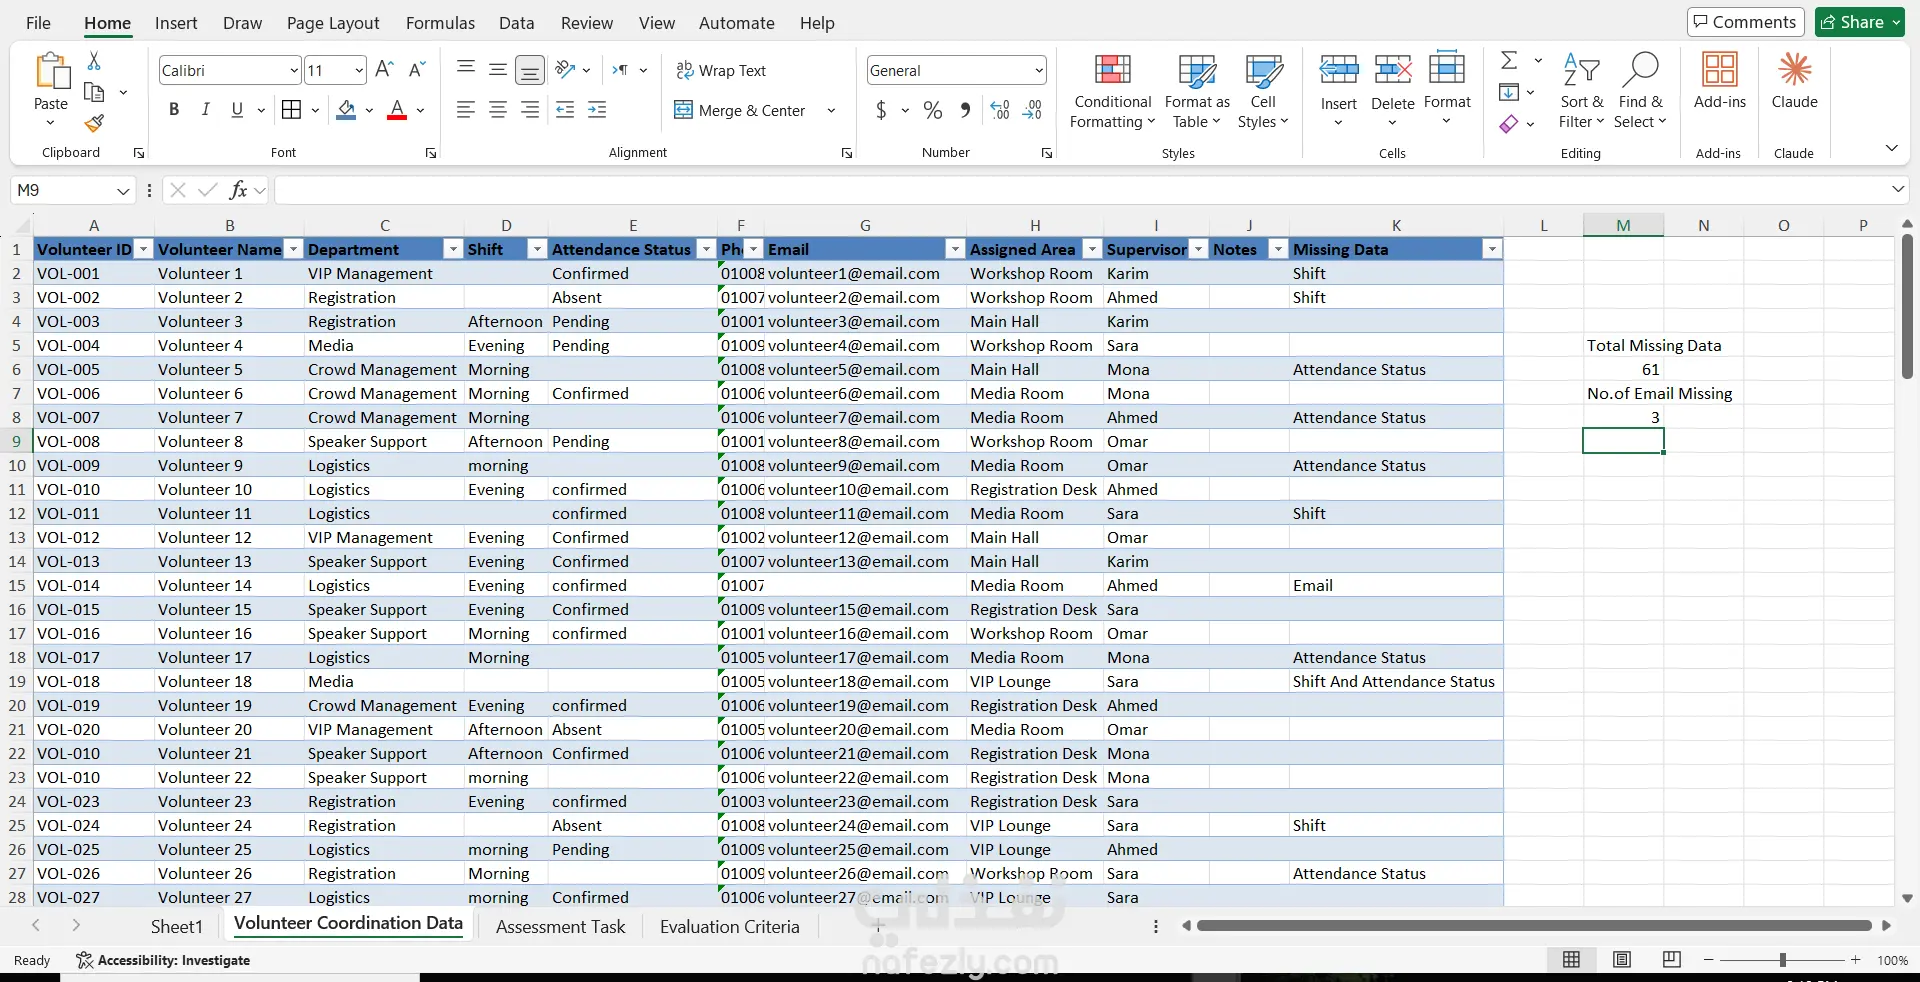This screenshot has width=1920, height=982.
Task: Switch to the Data ribbon tab
Action: (x=517, y=23)
